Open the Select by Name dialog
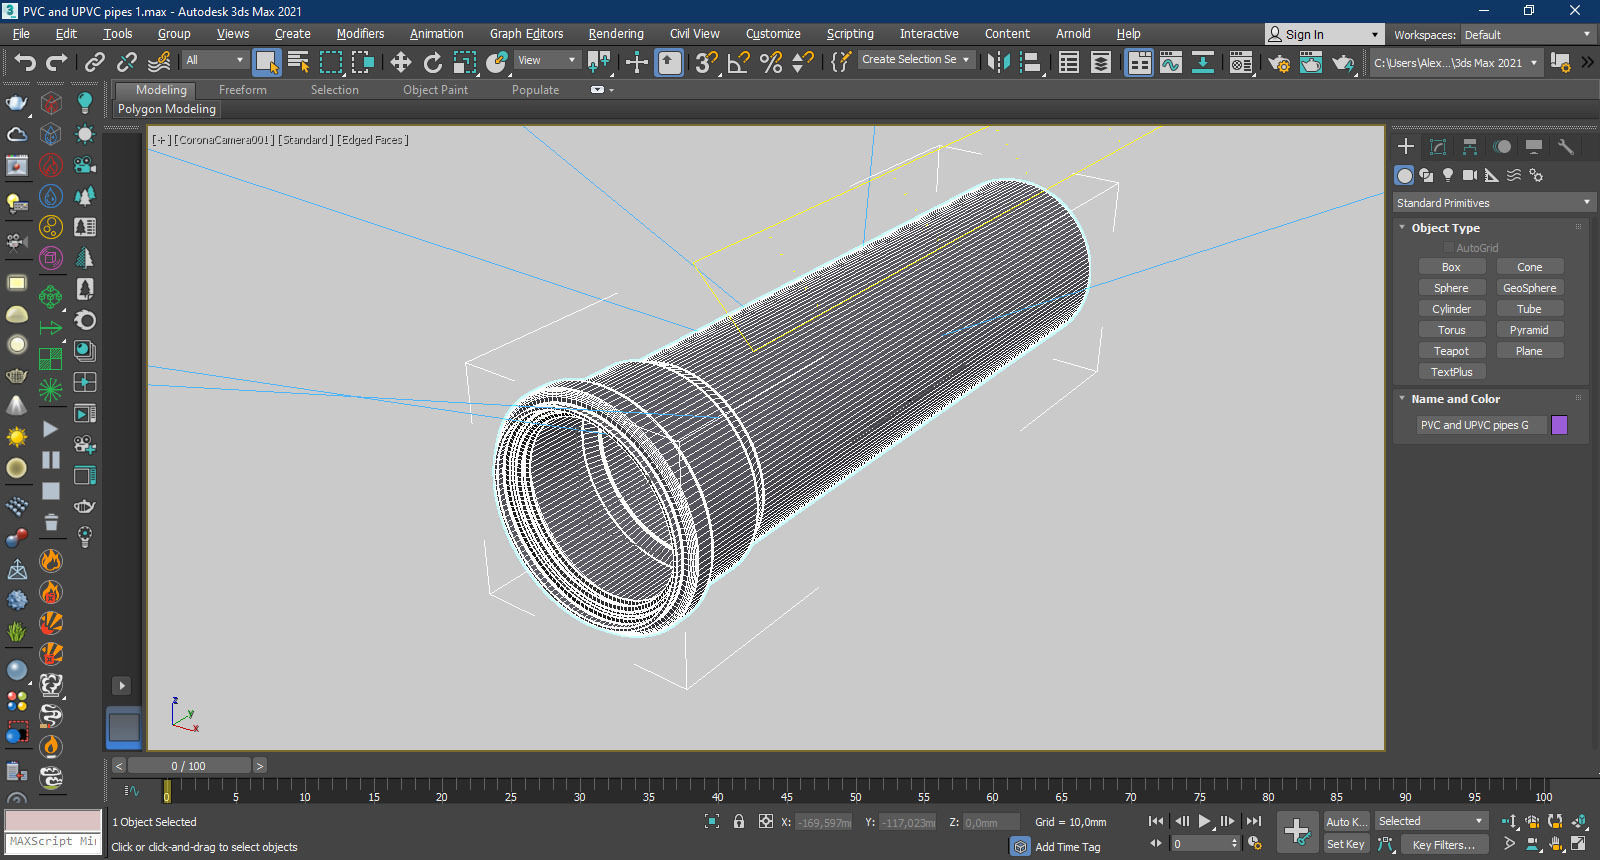The image size is (1600, 860). point(298,62)
